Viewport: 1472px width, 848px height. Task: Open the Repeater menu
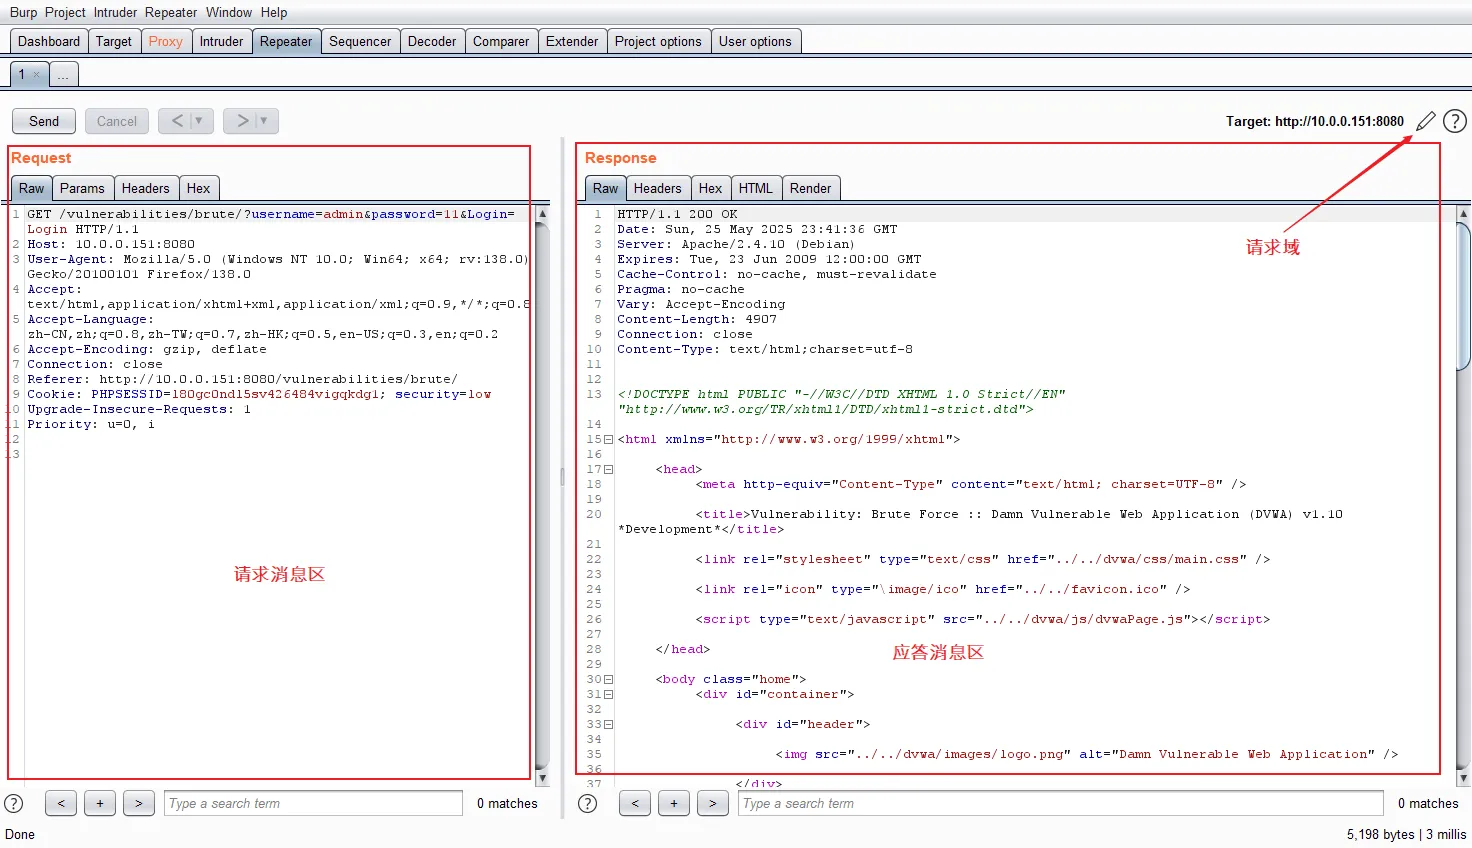171,12
